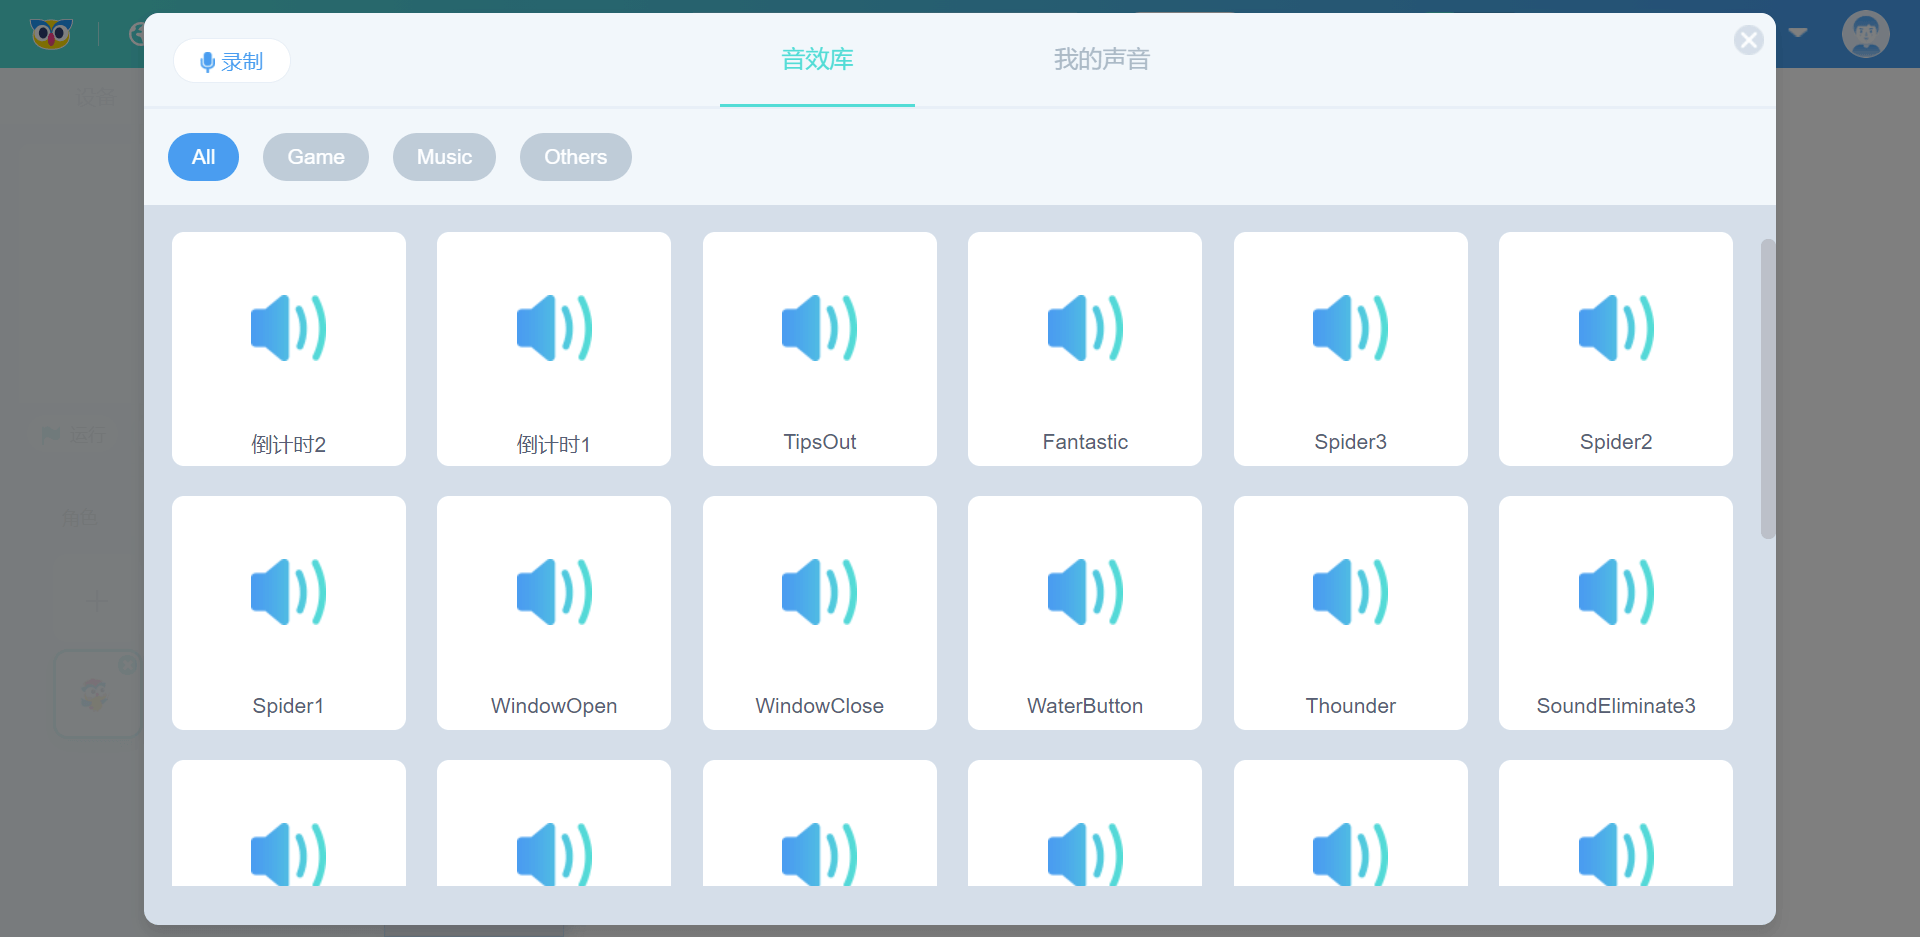Show the Others sound category
1920x937 pixels.
576,157
